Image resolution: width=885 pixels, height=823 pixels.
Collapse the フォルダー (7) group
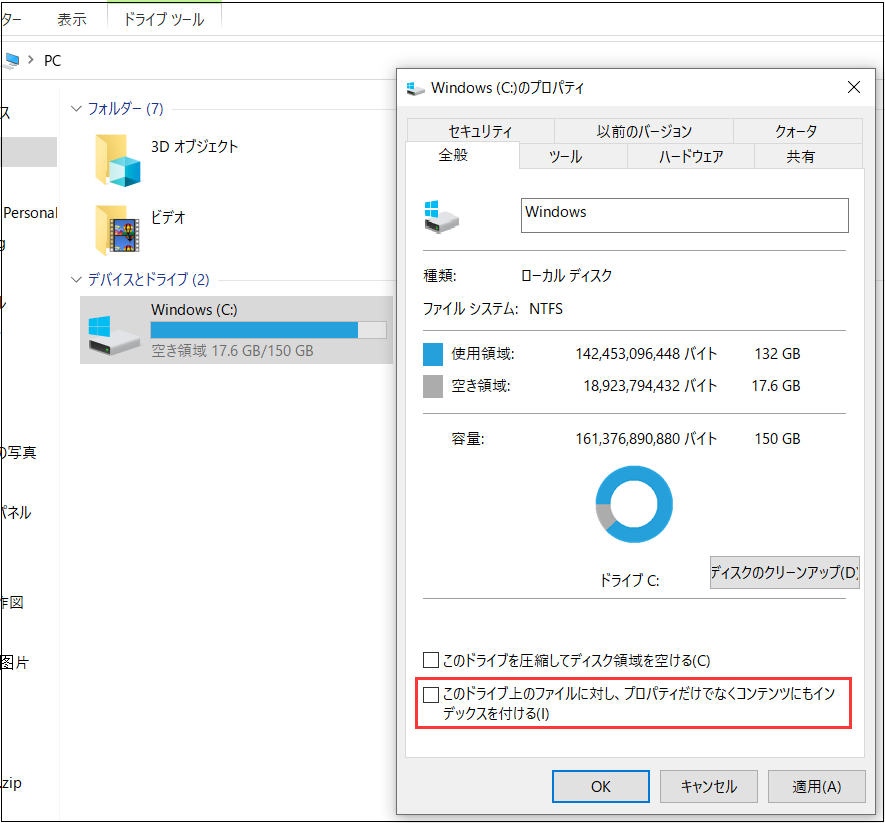[x=76, y=108]
